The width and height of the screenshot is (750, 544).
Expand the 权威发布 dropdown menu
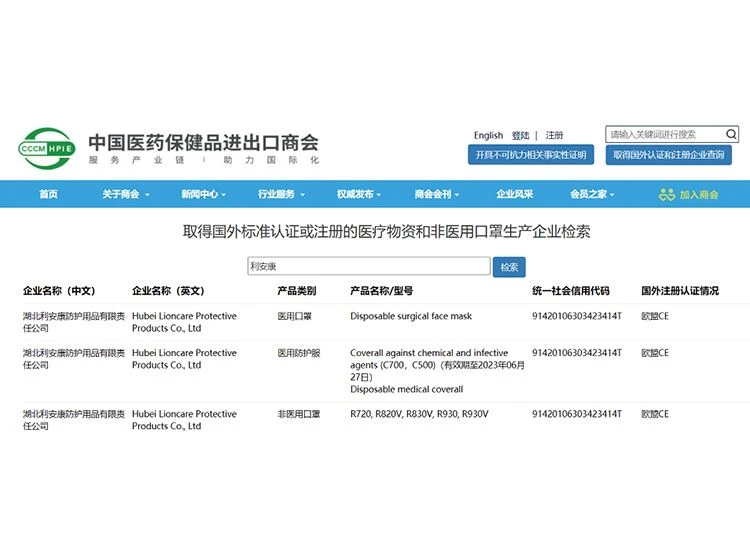[359, 194]
